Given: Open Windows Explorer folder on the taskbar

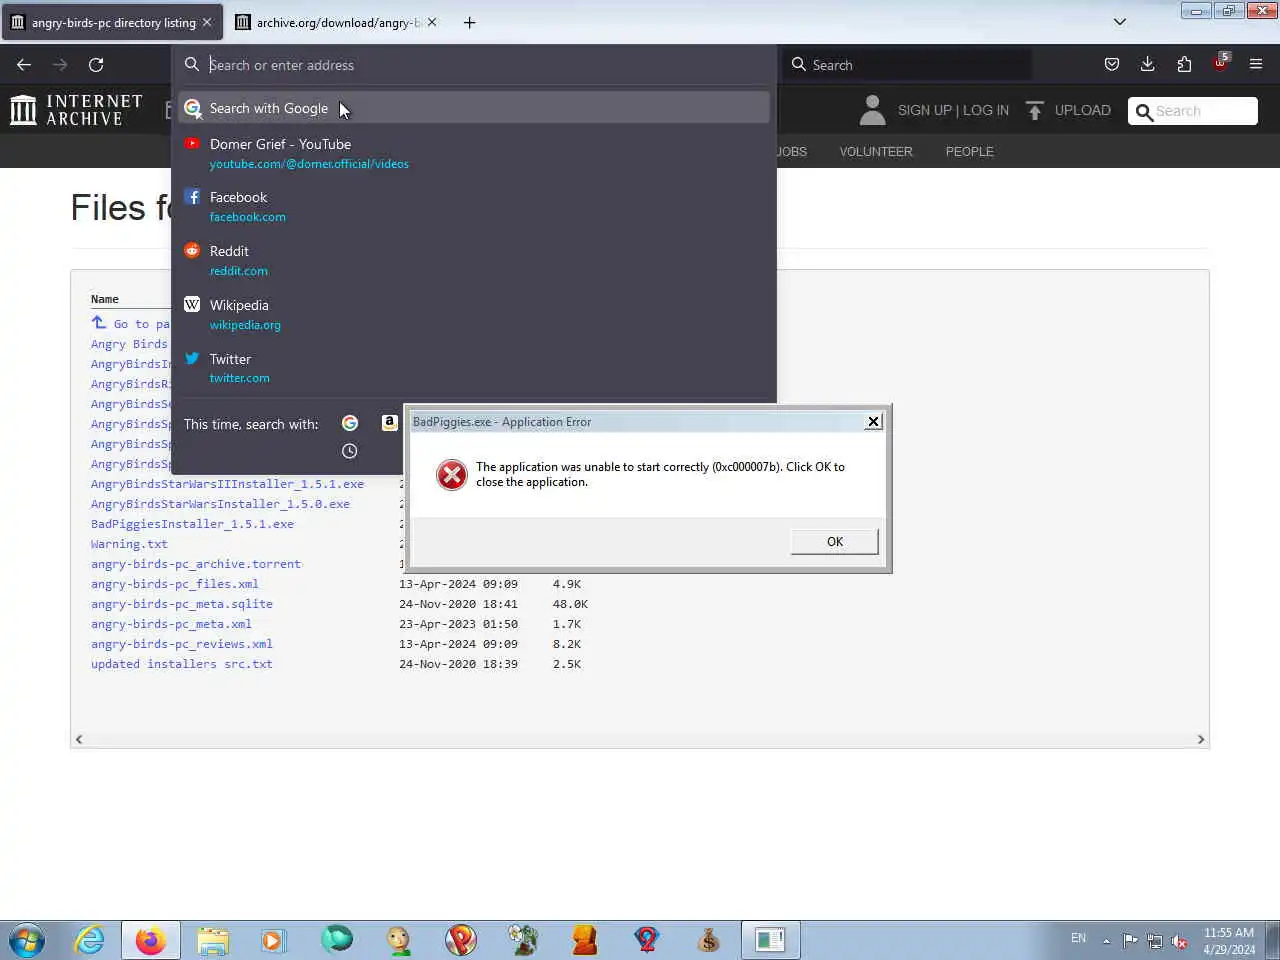Looking at the screenshot, I should coord(213,940).
